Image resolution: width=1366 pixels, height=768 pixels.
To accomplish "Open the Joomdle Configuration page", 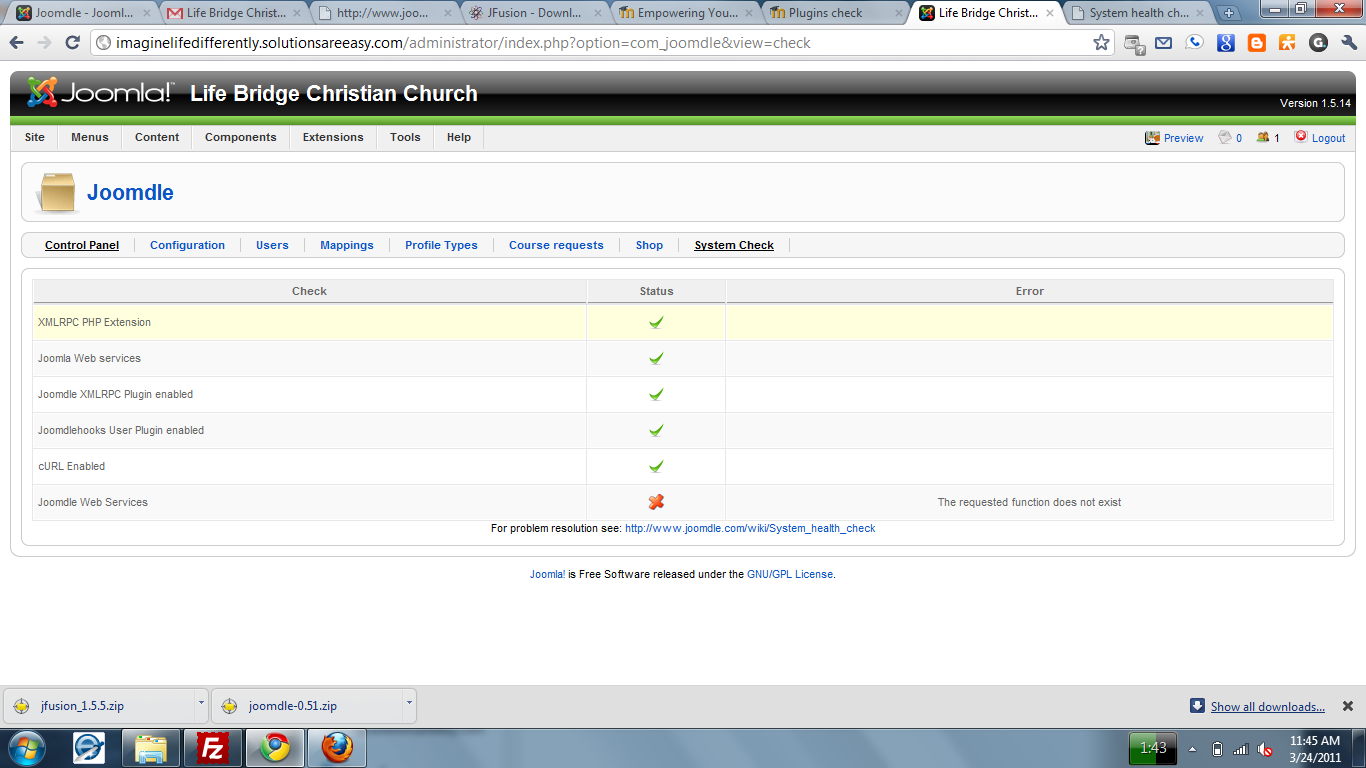I will (187, 245).
